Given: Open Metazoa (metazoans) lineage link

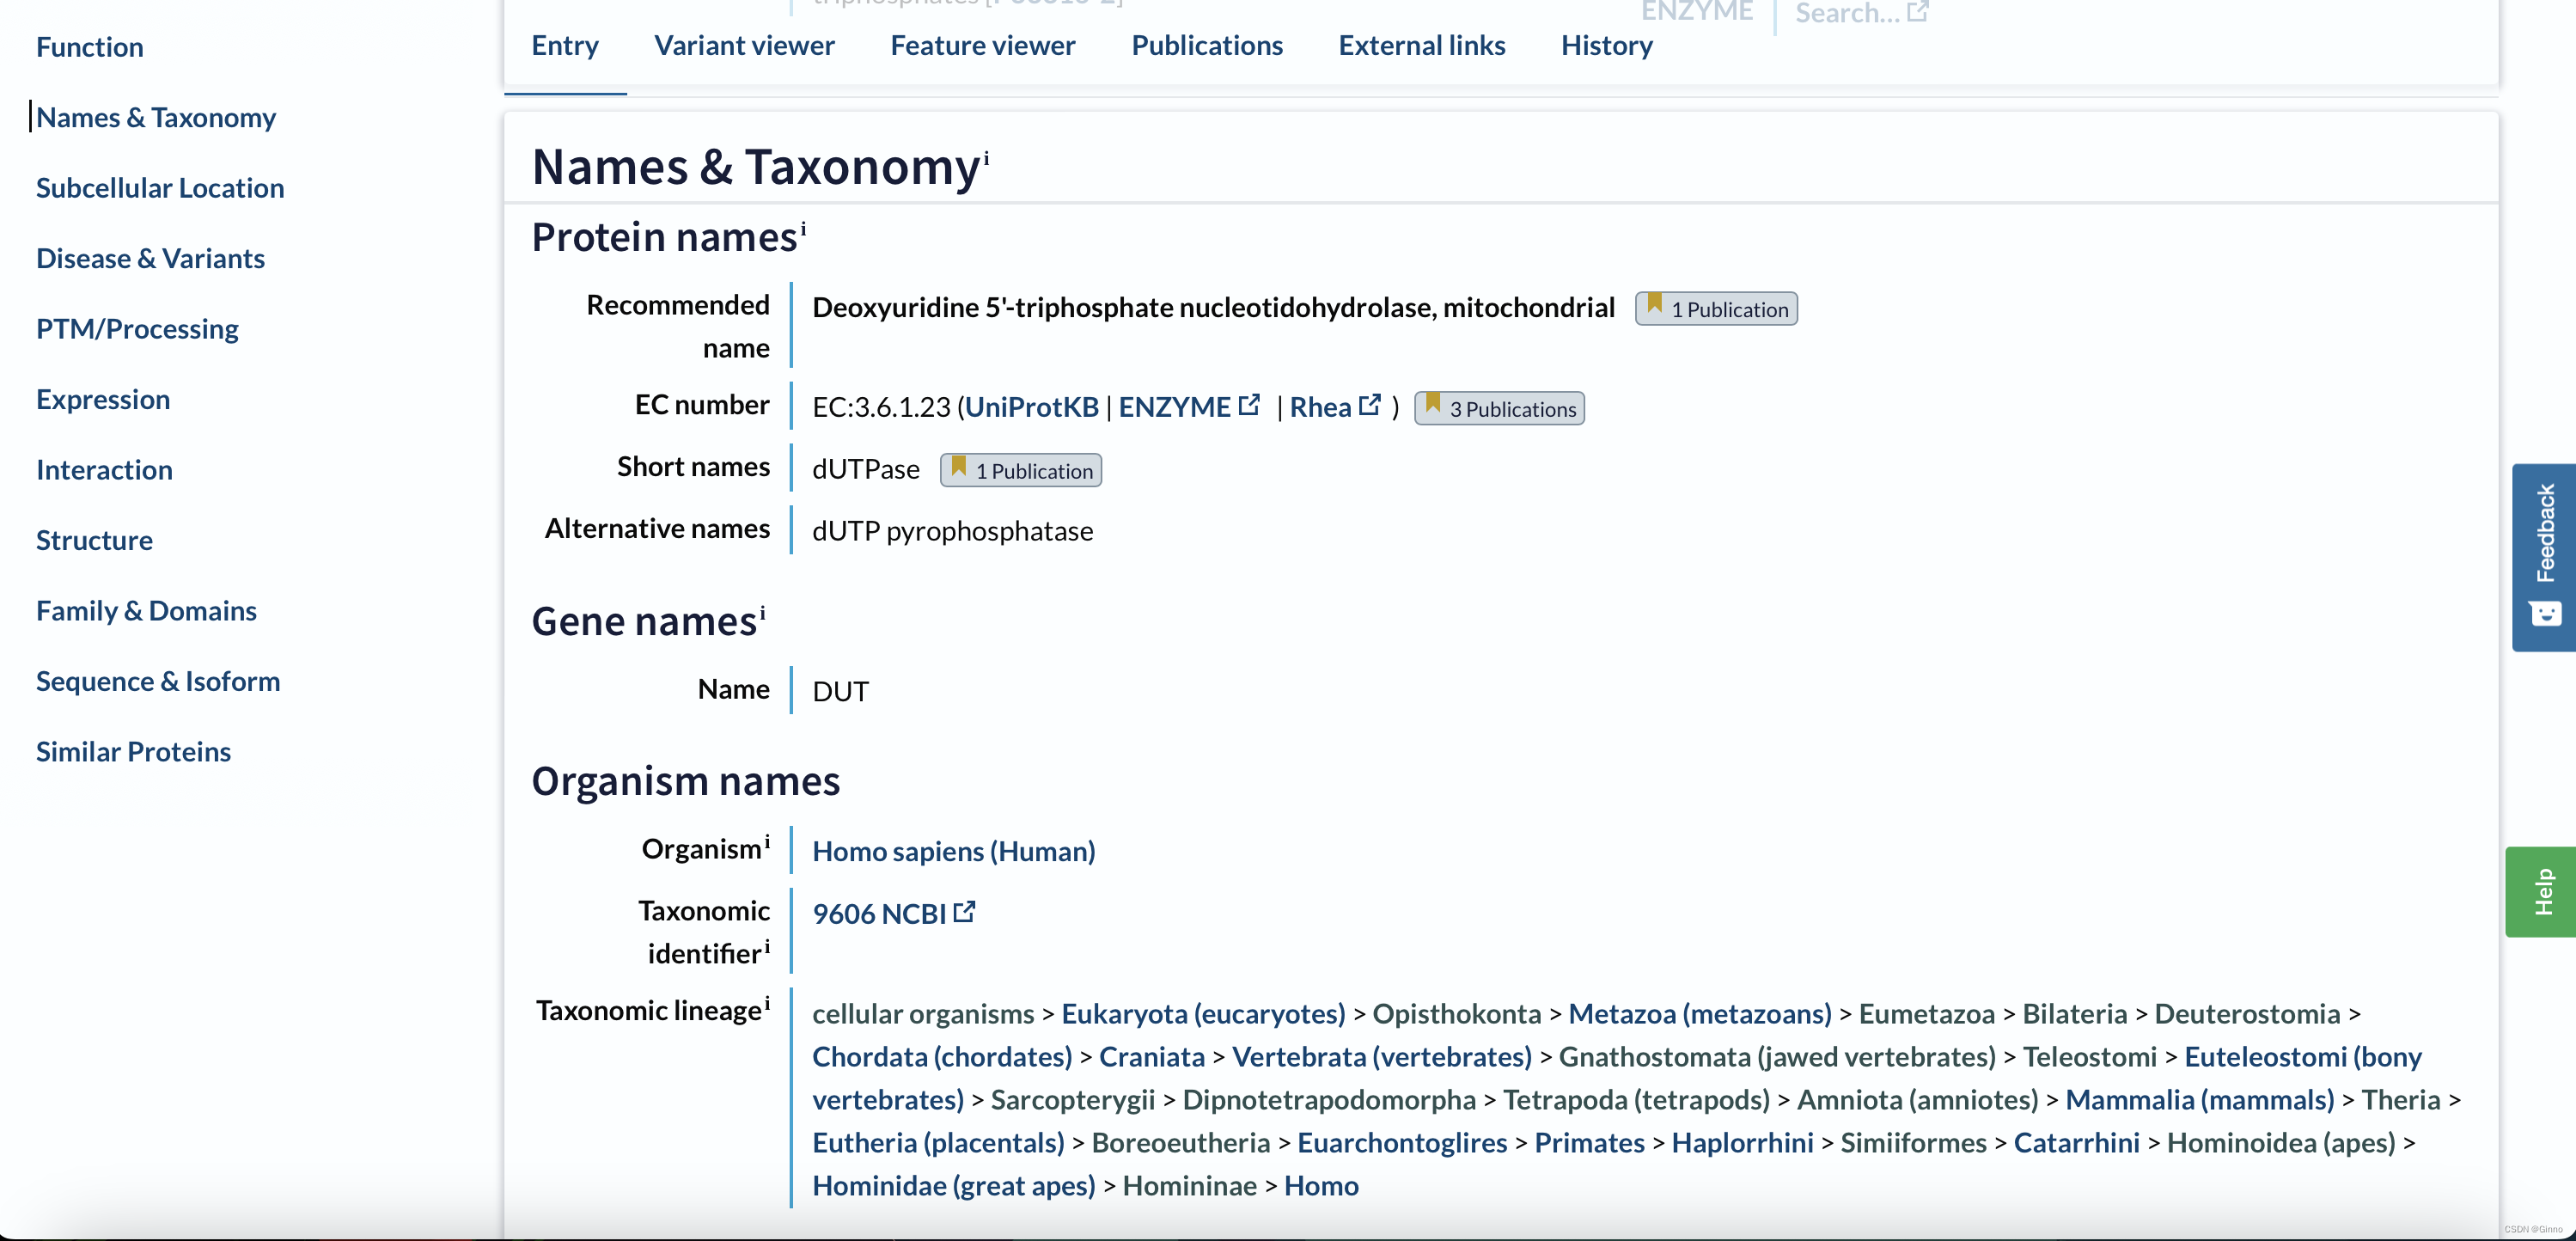Looking at the screenshot, I should coord(1700,1014).
